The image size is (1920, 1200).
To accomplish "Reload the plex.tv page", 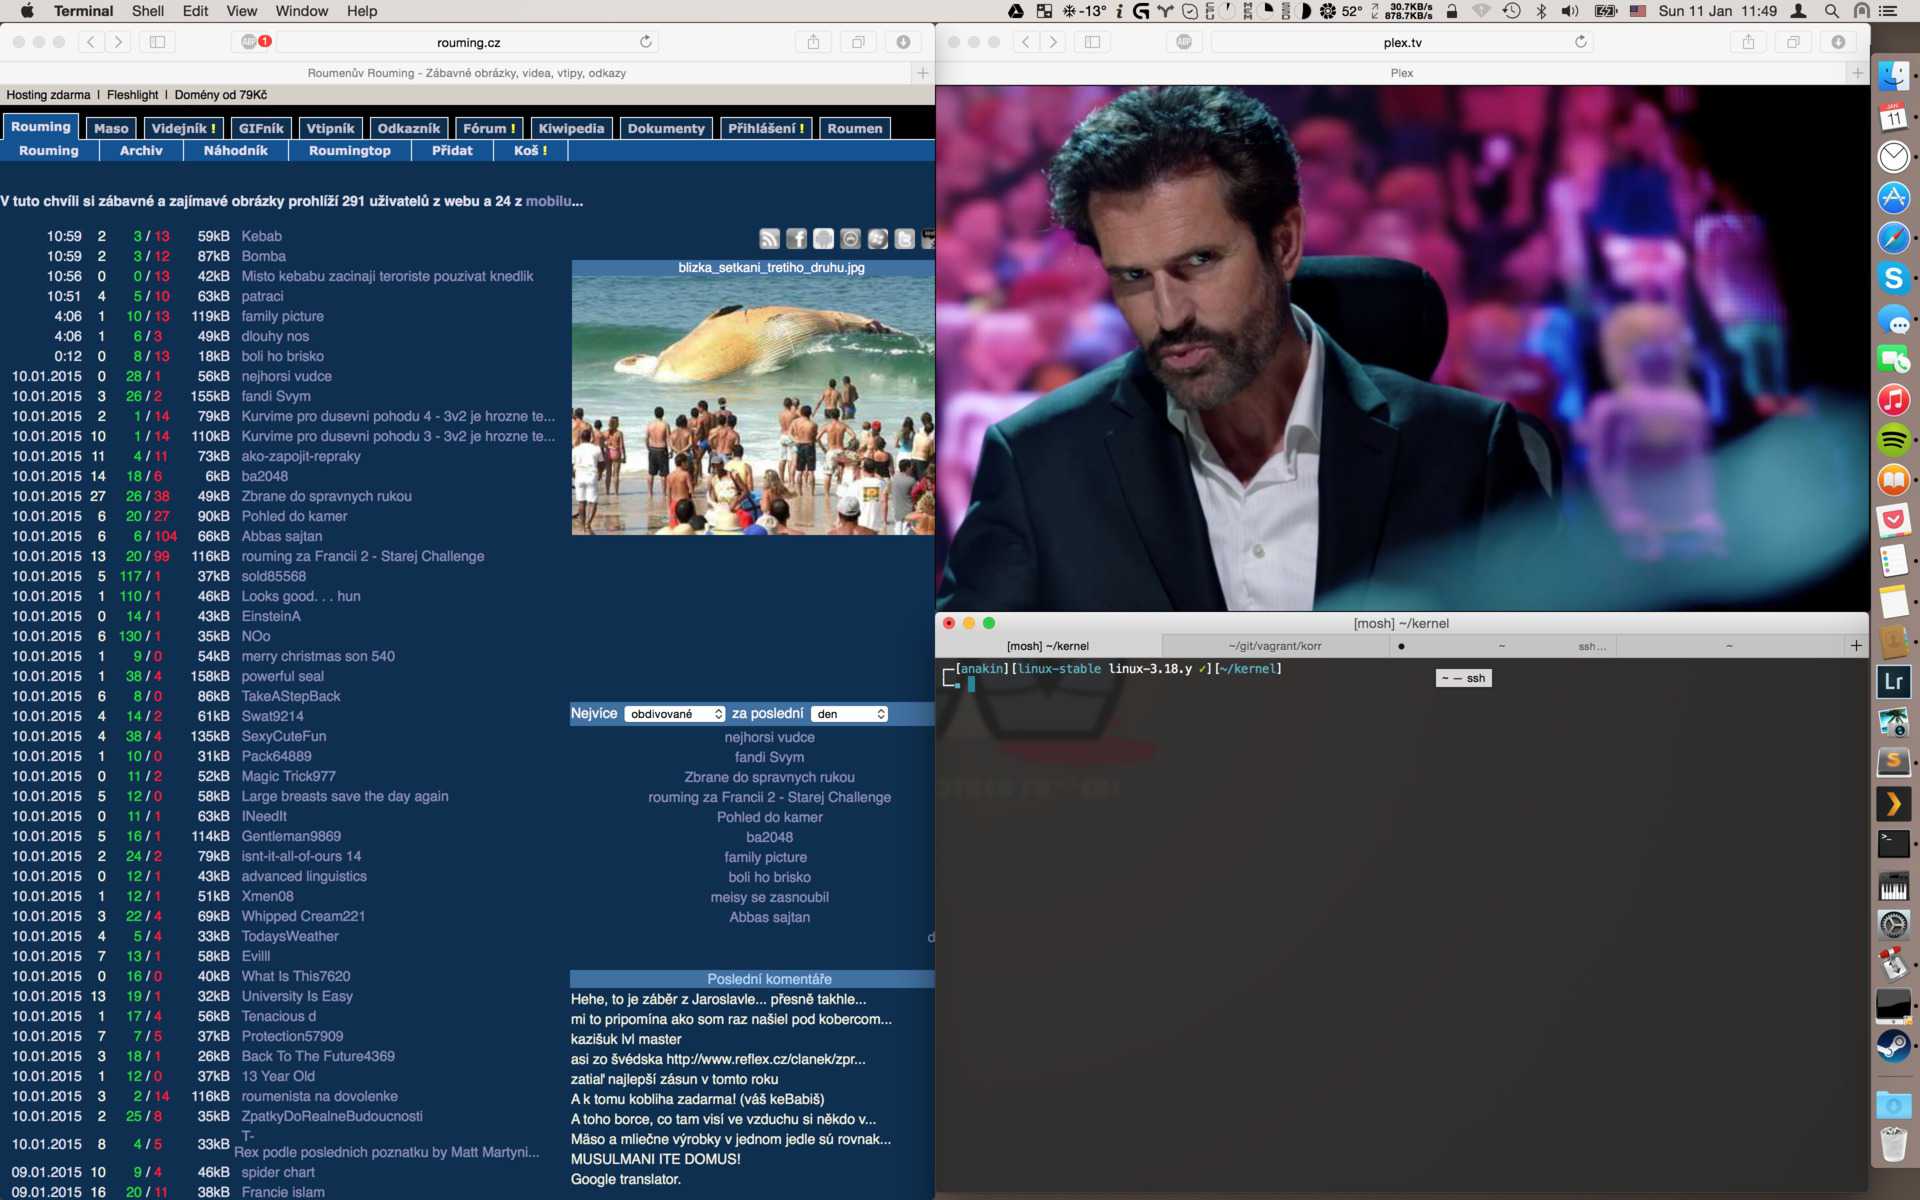I will pyautogui.click(x=1581, y=42).
